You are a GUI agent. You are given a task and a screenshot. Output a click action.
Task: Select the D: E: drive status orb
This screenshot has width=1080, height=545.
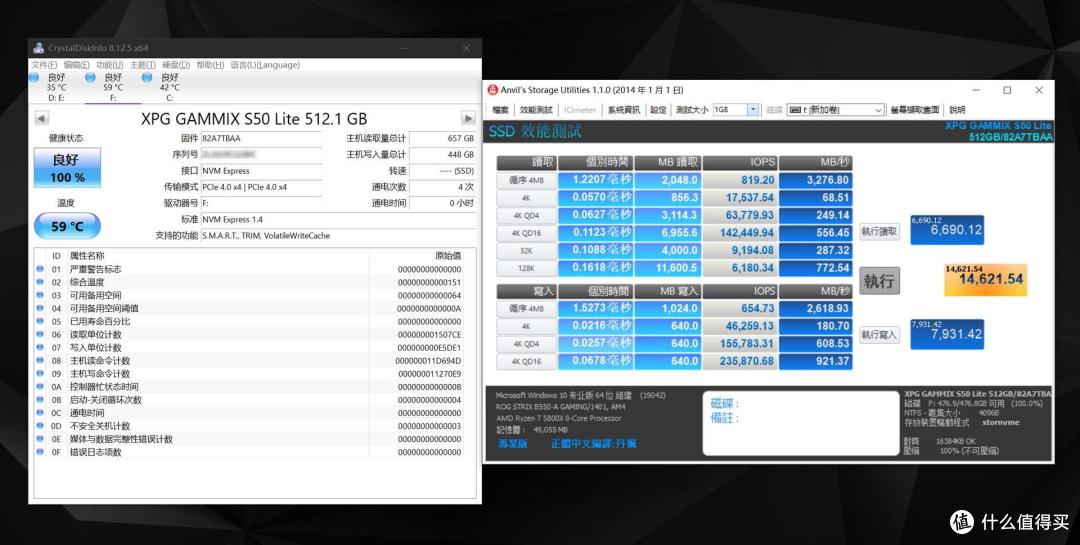(34, 78)
